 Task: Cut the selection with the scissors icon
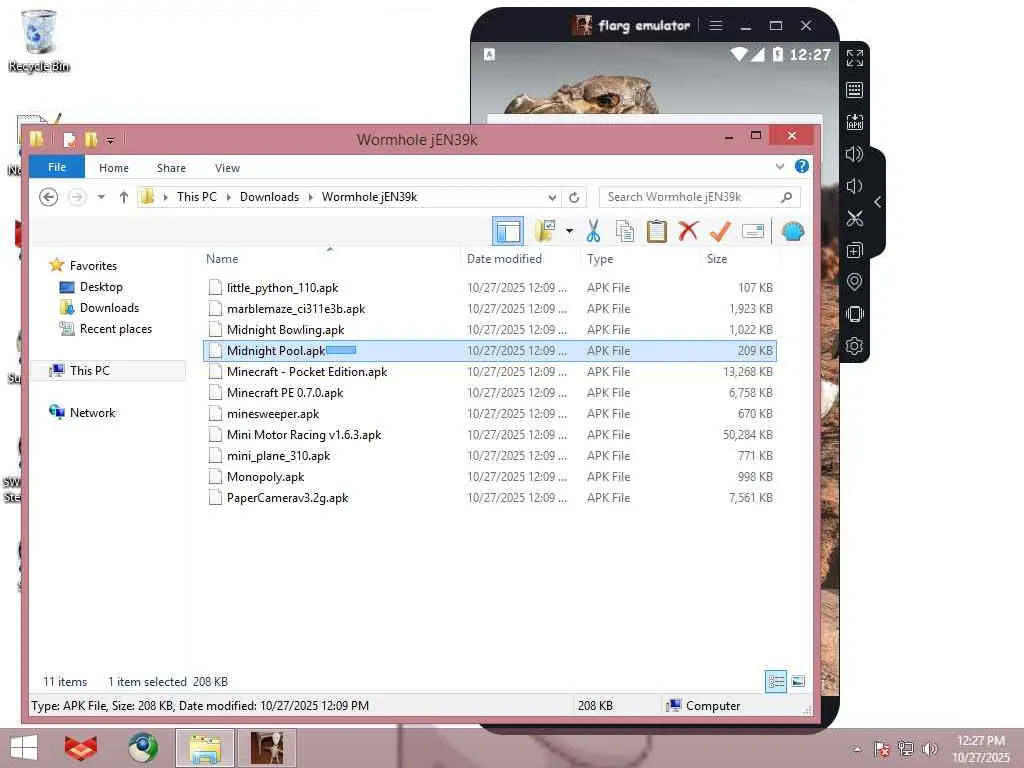coord(593,231)
